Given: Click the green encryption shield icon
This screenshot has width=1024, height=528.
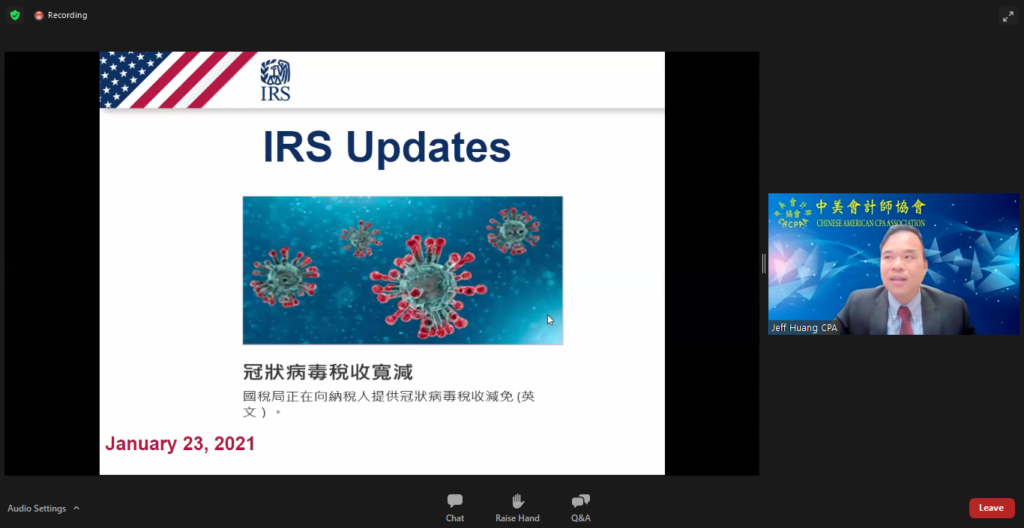Looking at the screenshot, I should (15, 15).
